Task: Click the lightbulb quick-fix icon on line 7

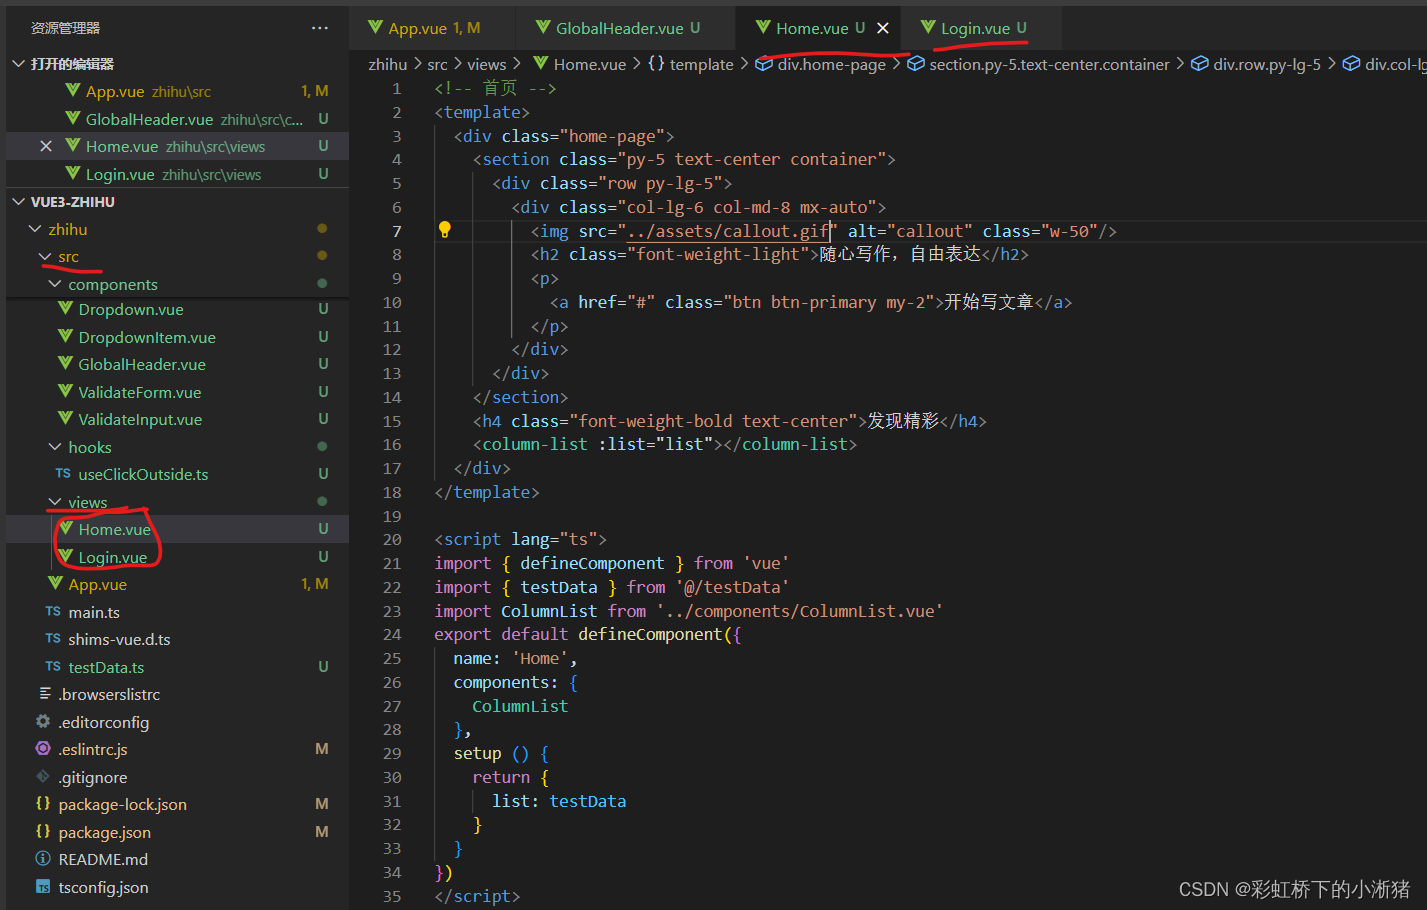Action: point(445,230)
